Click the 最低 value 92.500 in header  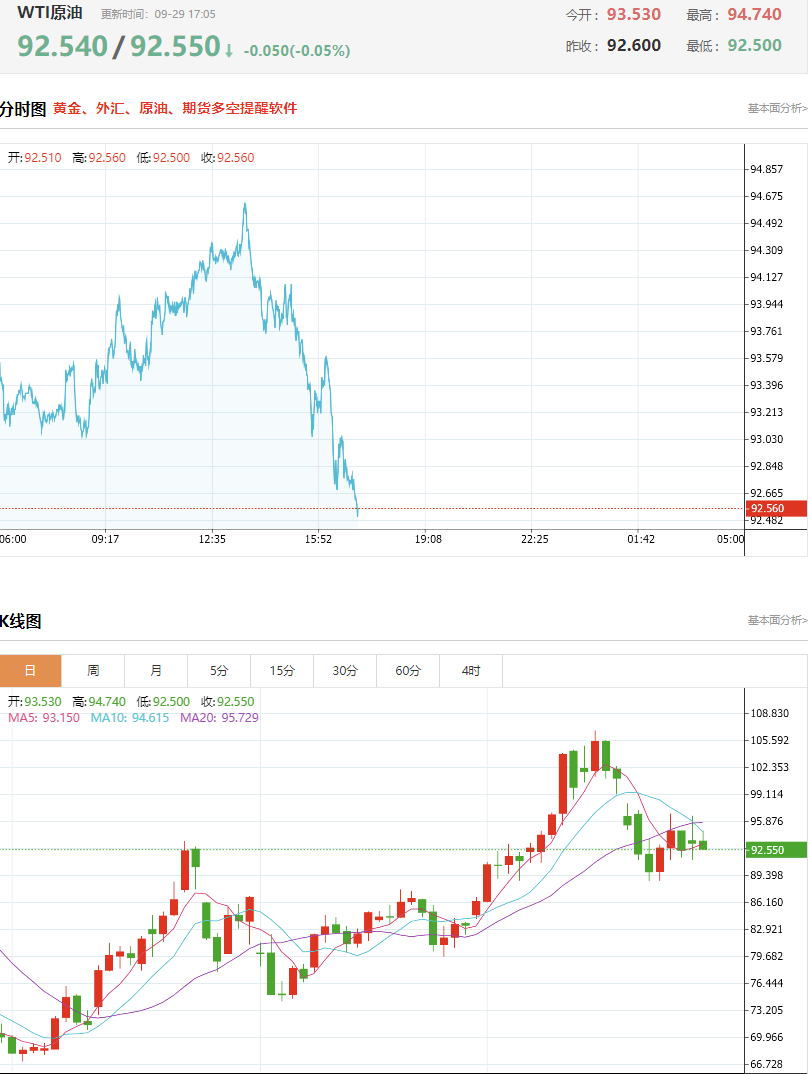pos(755,45)
